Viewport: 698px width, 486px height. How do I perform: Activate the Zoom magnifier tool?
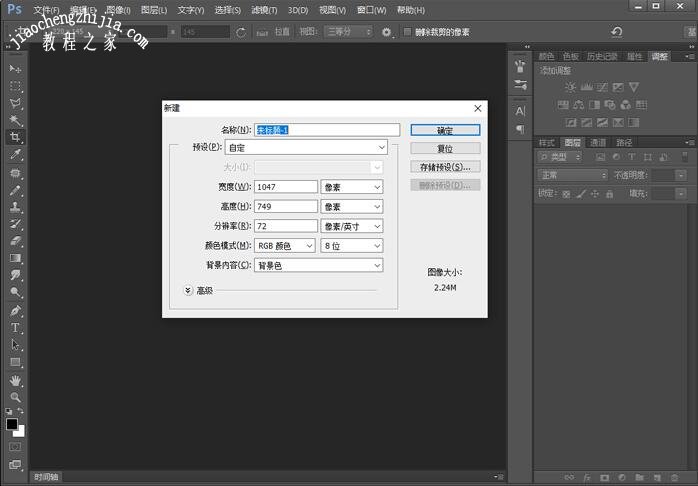pyautogui.click(x=15, y=397)
